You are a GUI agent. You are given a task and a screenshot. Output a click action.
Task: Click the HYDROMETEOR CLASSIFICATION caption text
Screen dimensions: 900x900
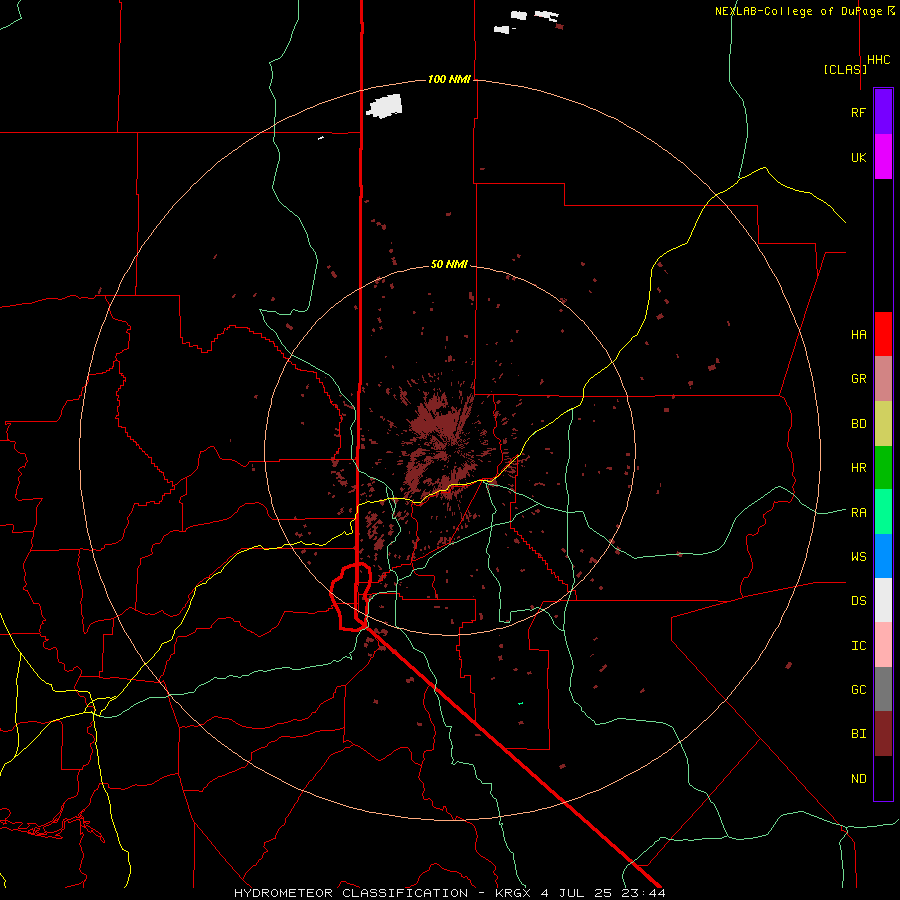(x=351, y=893)
